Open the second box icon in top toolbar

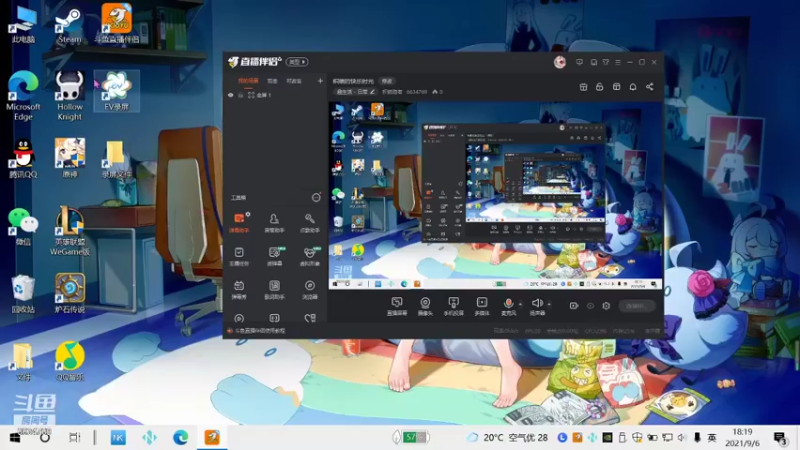pyautogui.click(x=616, y=87)
